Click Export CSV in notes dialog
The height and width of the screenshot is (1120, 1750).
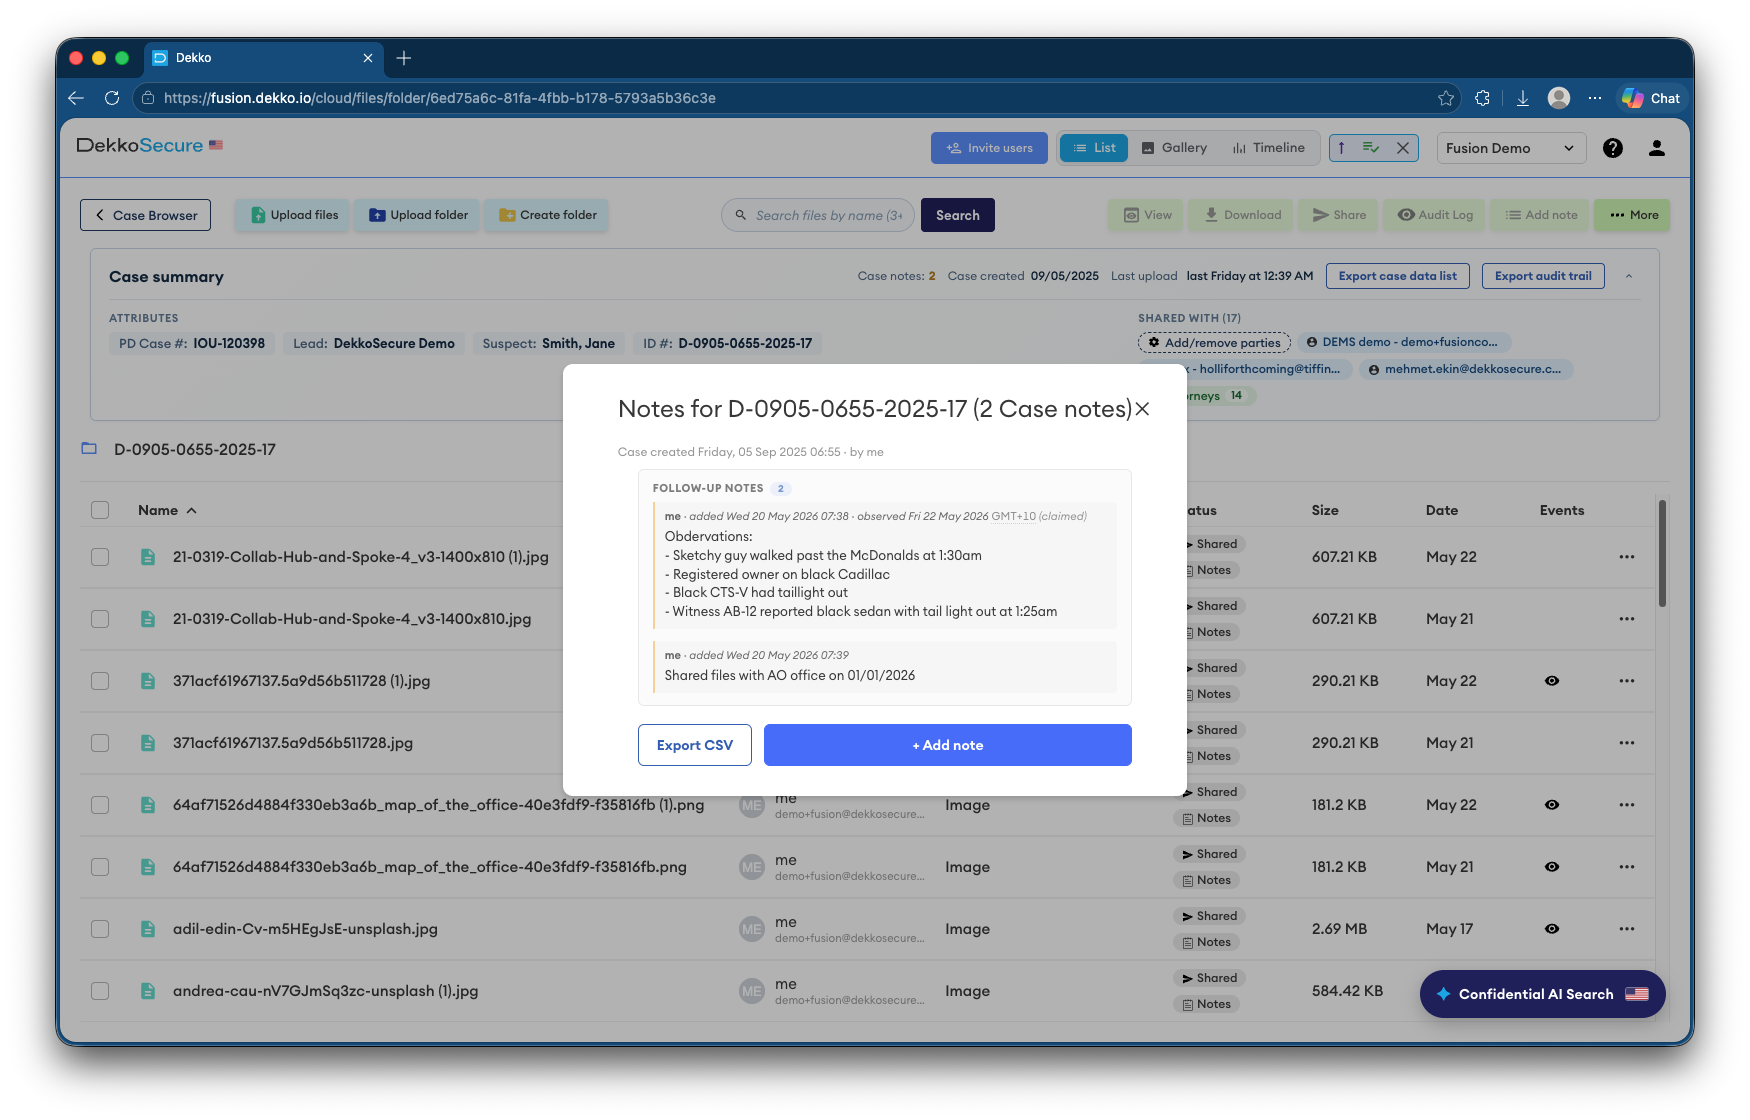[x=695, y=745]
